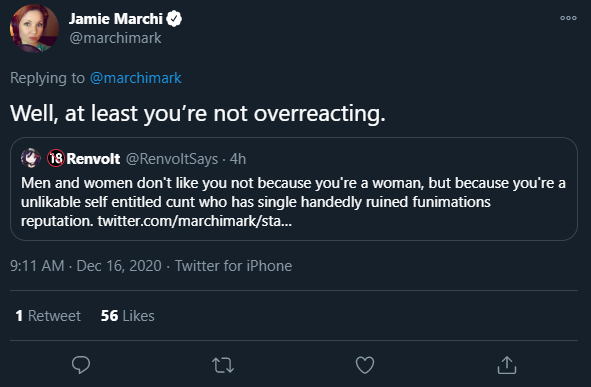Screen dimensions: 591x387
Task: Click the reply speech bubble icon
Action: [81, 365]
